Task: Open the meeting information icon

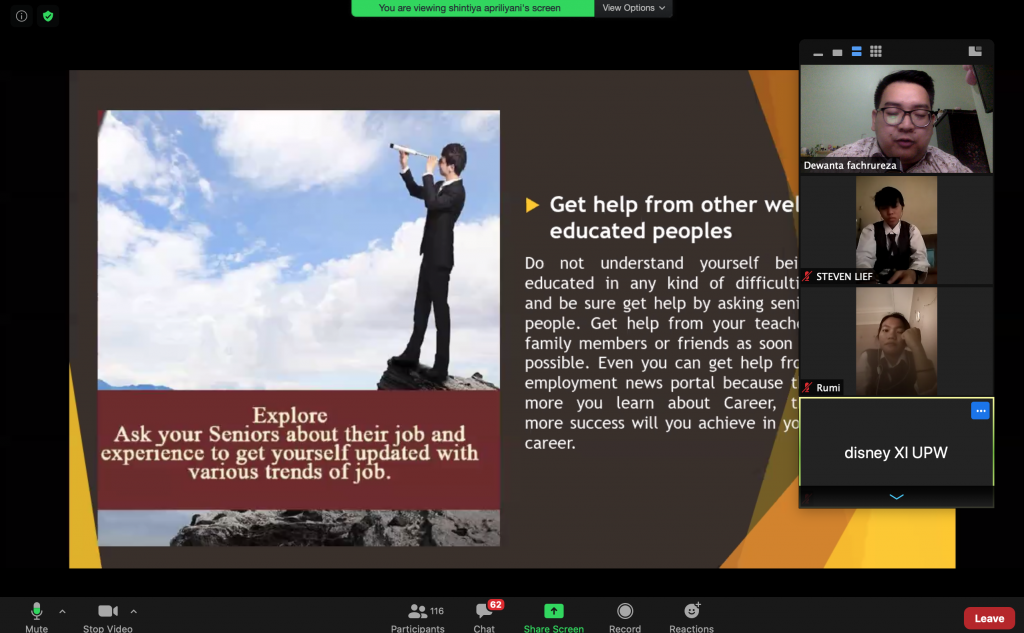Action: tap(22, 16)
